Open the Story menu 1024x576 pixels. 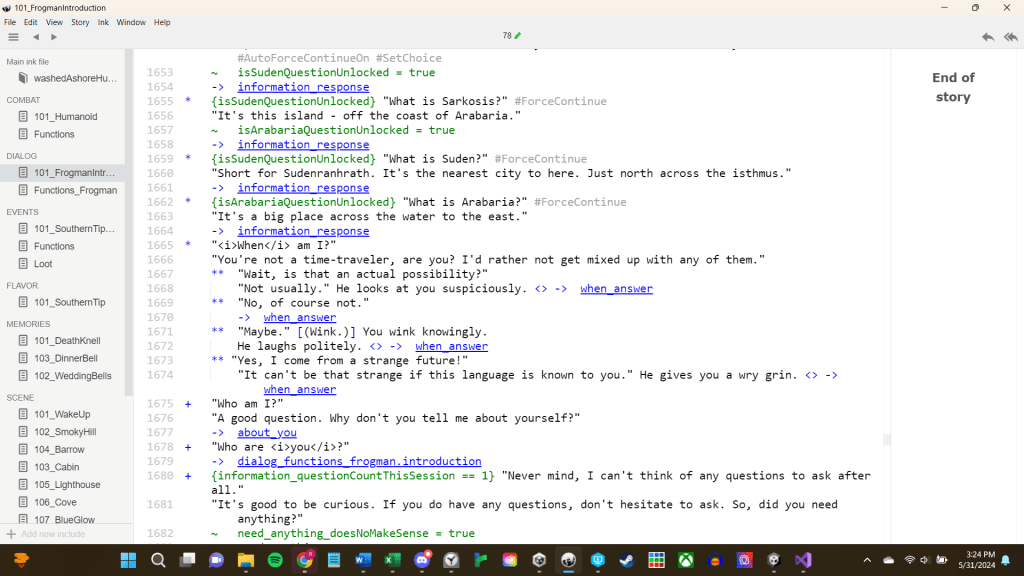point(80,22)
